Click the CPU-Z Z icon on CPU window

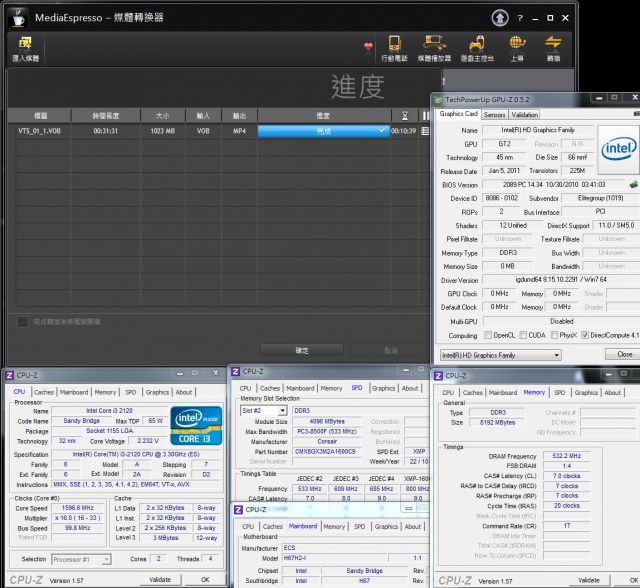coord(9,375)
